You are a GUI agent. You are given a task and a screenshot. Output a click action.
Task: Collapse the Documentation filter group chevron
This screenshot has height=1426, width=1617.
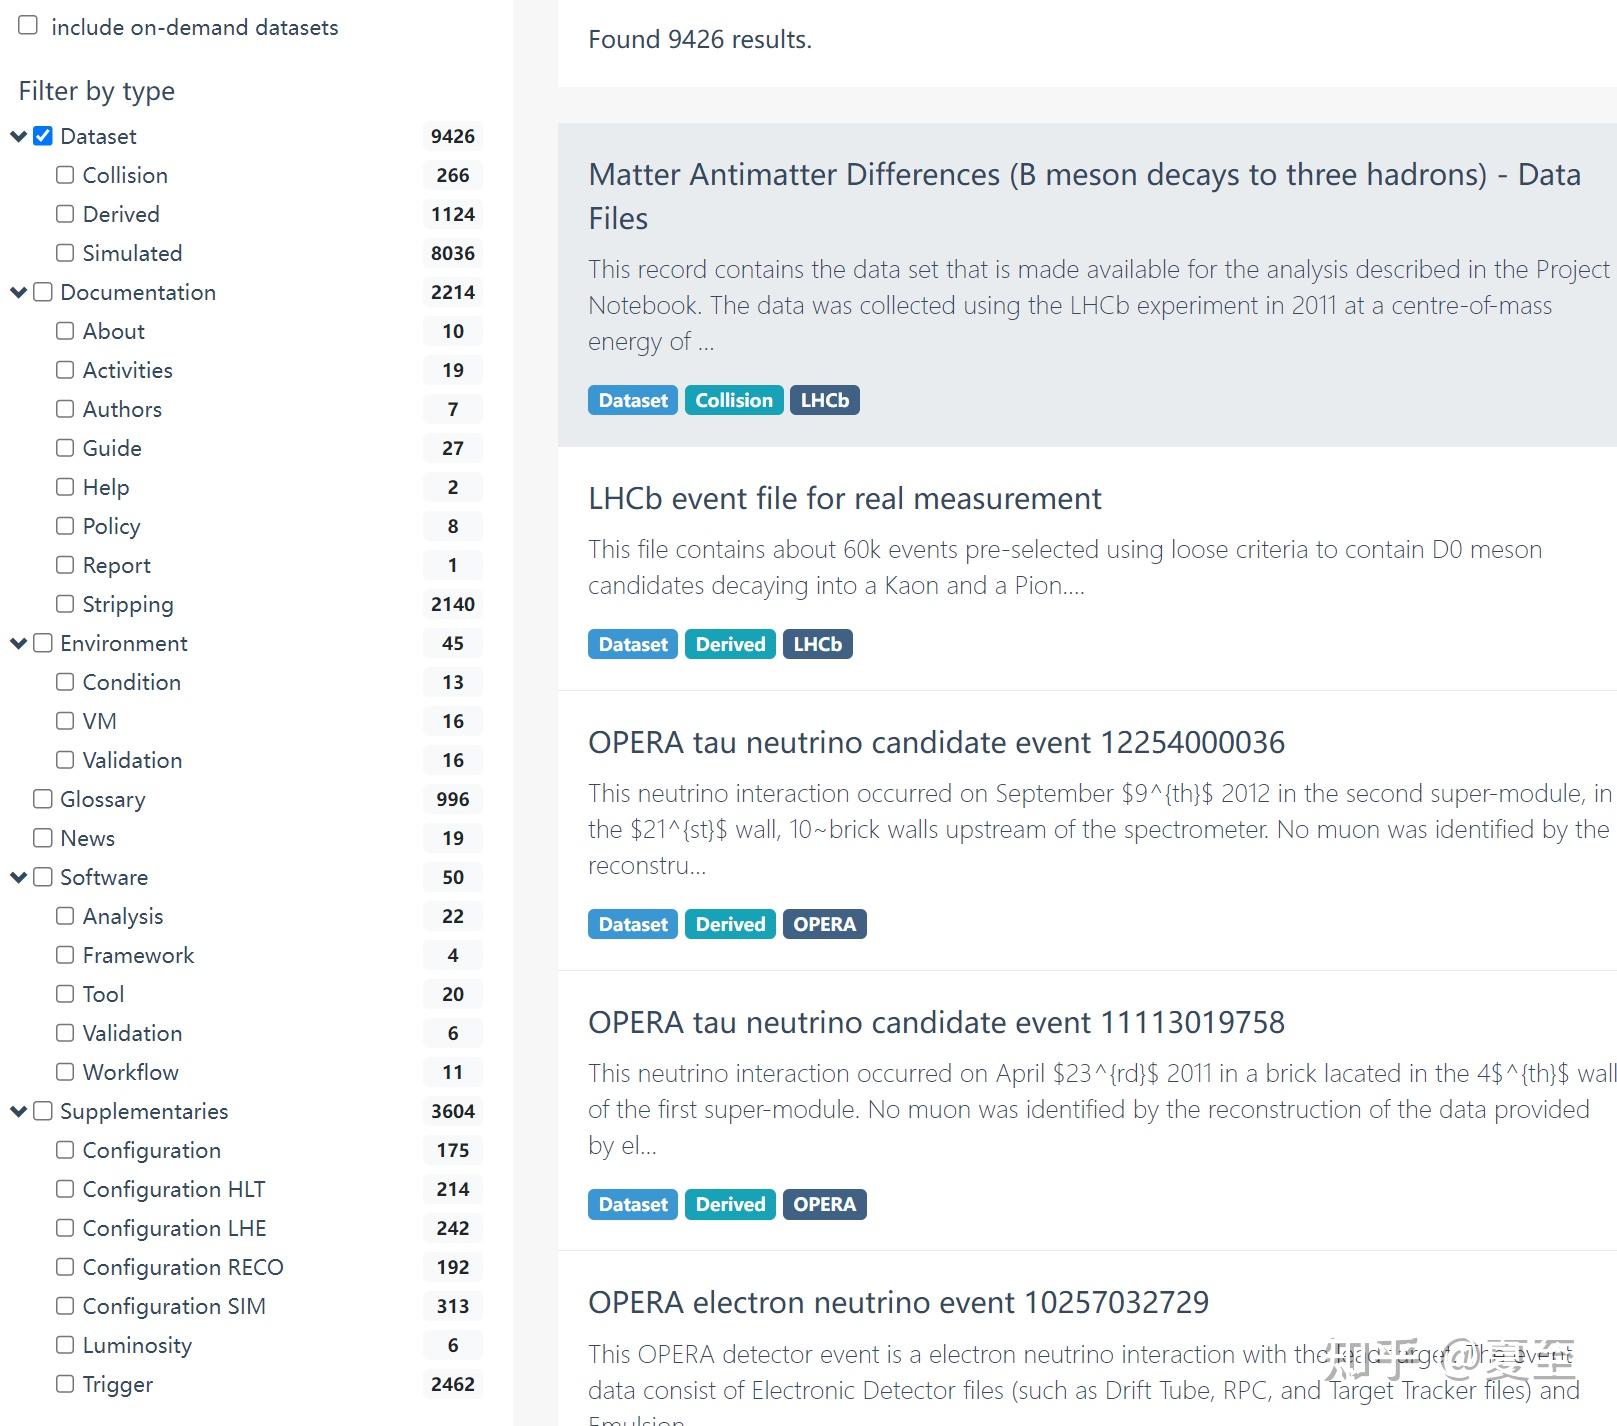[18, 292]
